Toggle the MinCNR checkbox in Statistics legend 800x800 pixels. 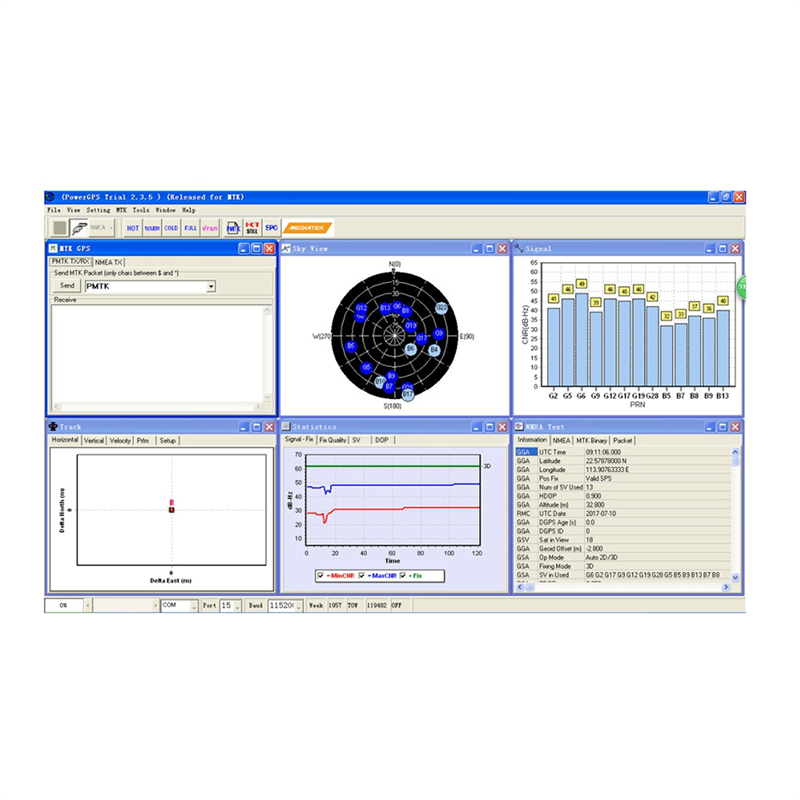click(321, 576)
